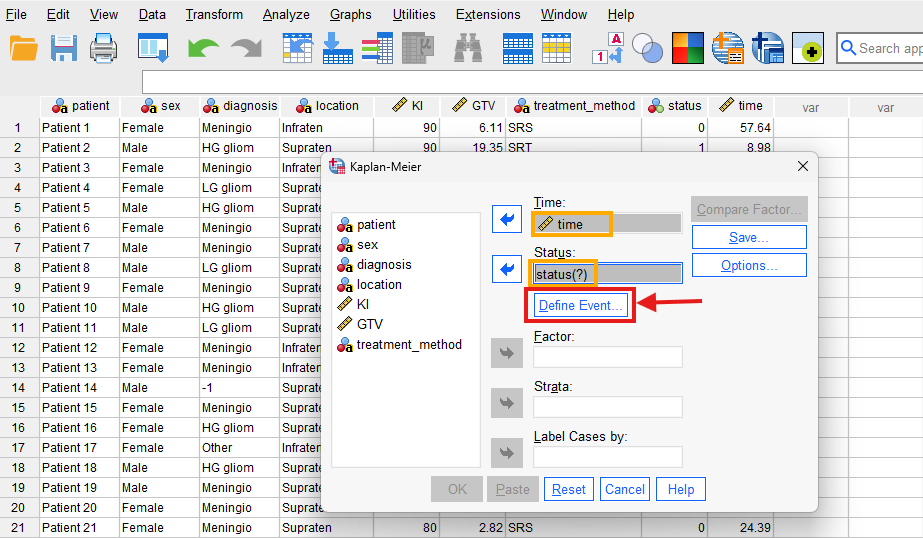Open the Graphs menu

(x=351, y=14)
